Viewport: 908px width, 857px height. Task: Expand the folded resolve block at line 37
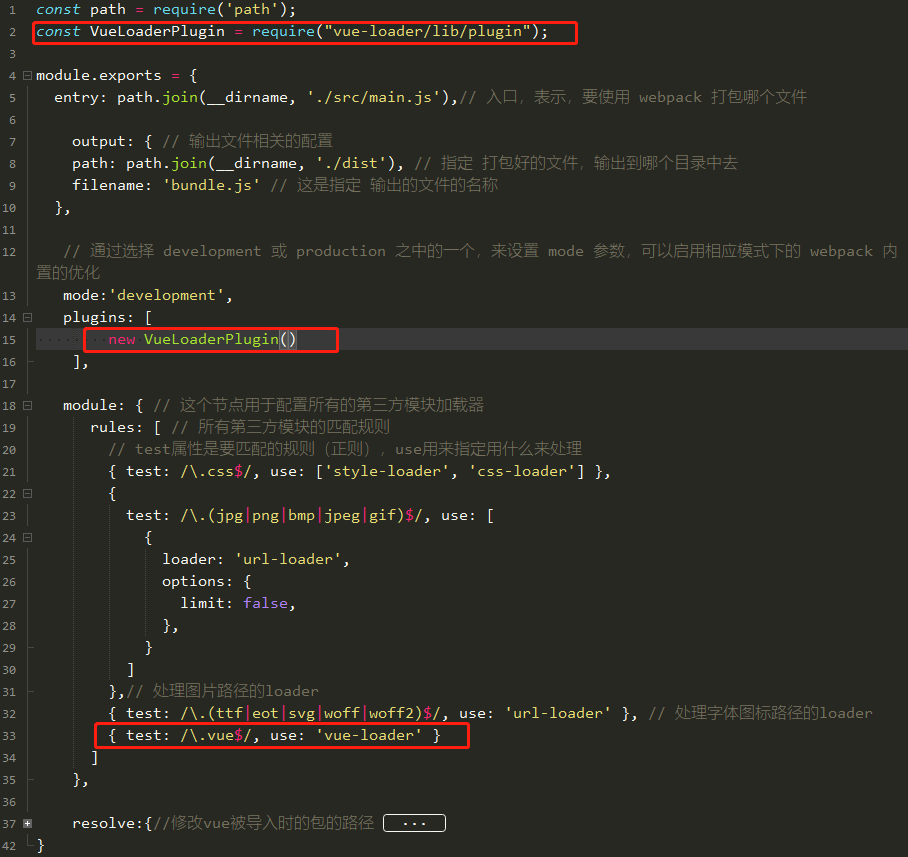pos(27,823)
